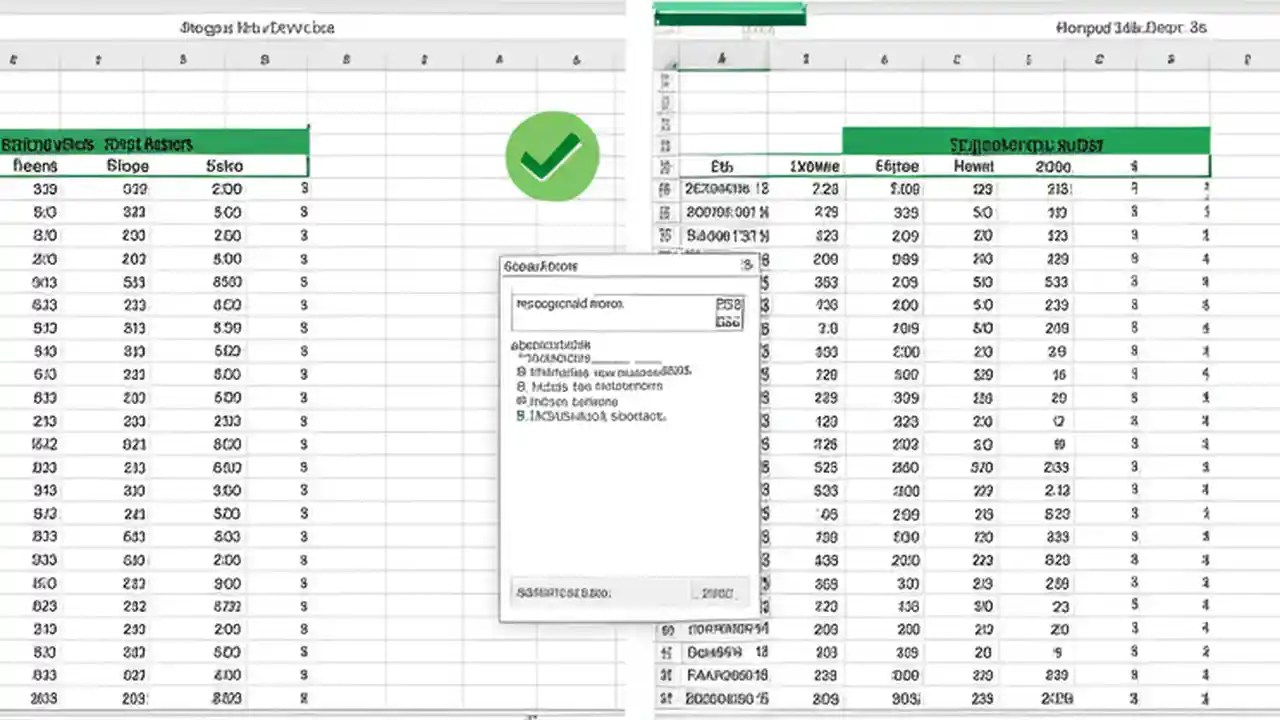Screen dimensions: 1280x720
Task: Click inside the dialog's search input box
Action: (610, 310)
